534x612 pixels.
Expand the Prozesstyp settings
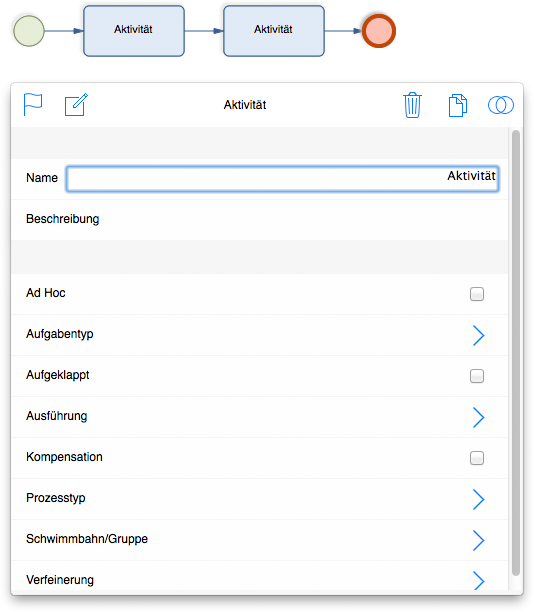click(478, 499)
